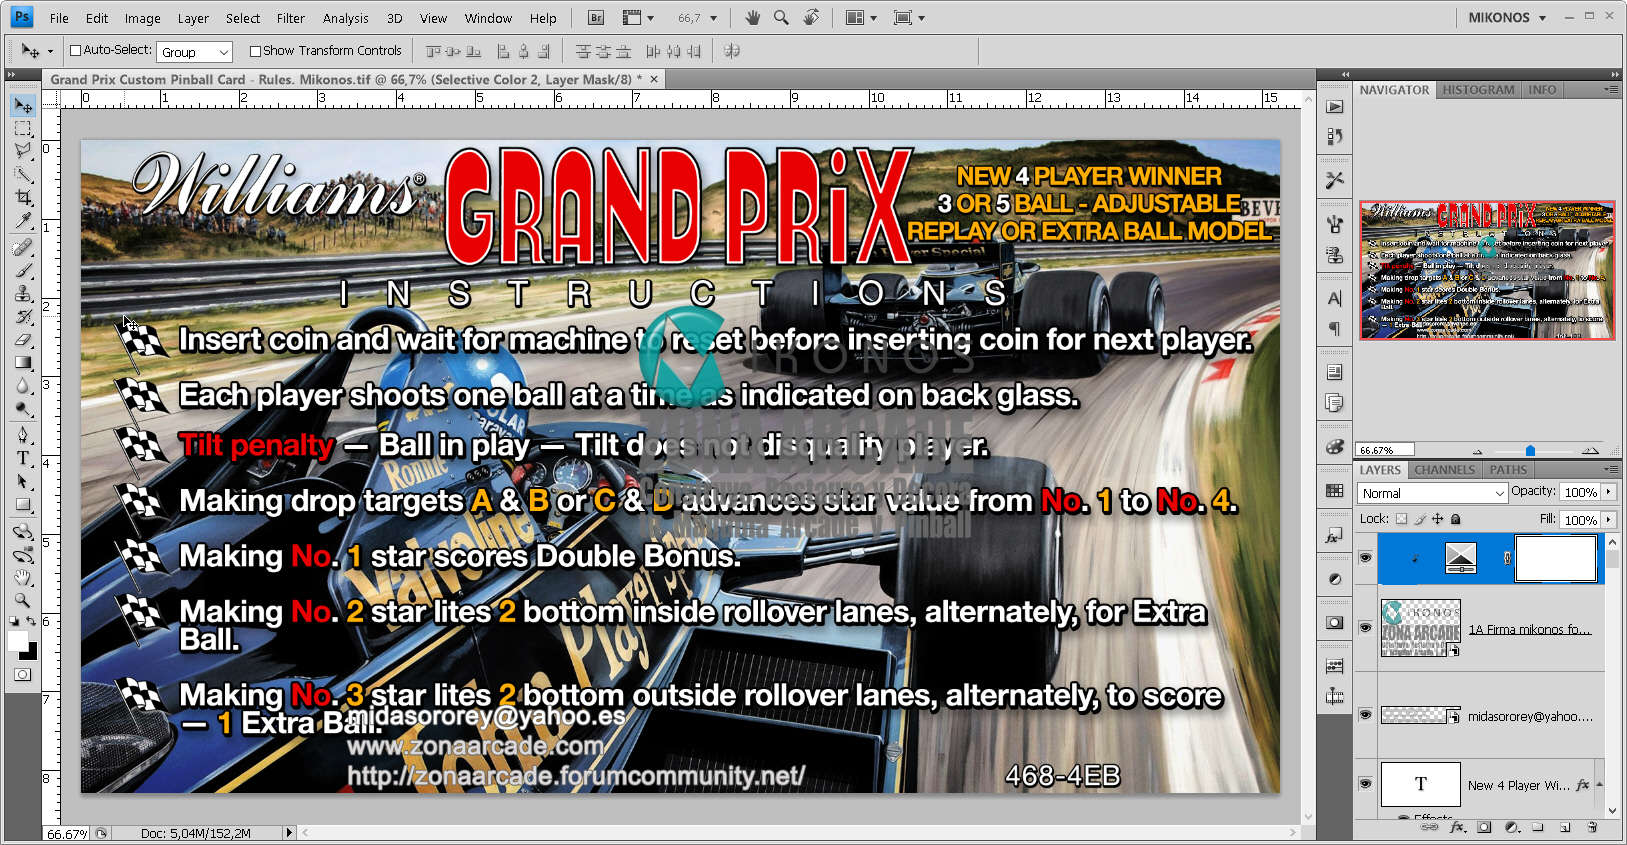Select the Blur tool
Screen dimensions: 1627x845
pos(22,385)
